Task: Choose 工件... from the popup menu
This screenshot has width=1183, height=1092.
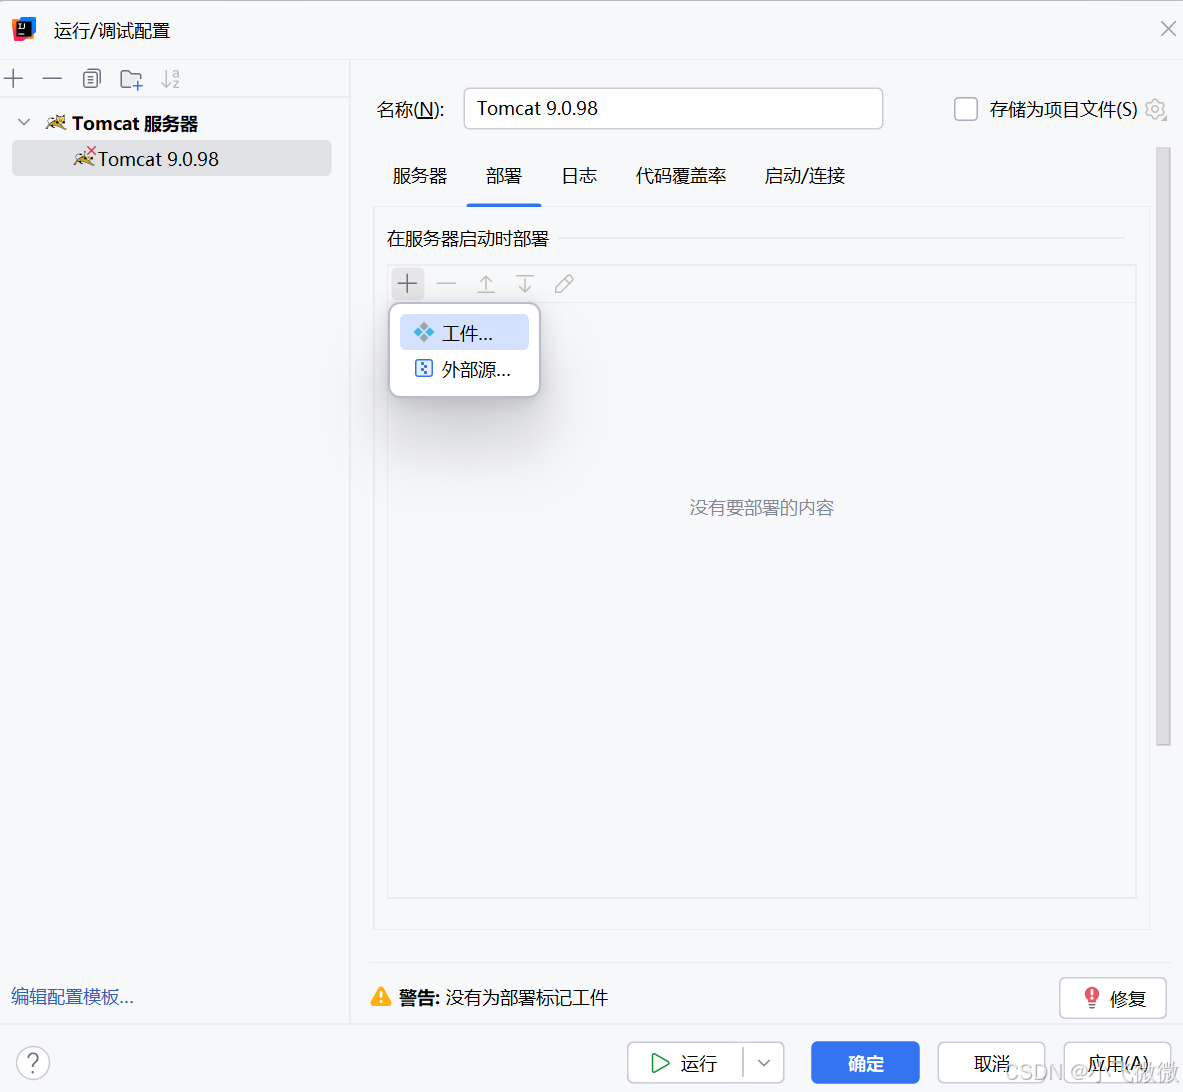Action: 464,332
